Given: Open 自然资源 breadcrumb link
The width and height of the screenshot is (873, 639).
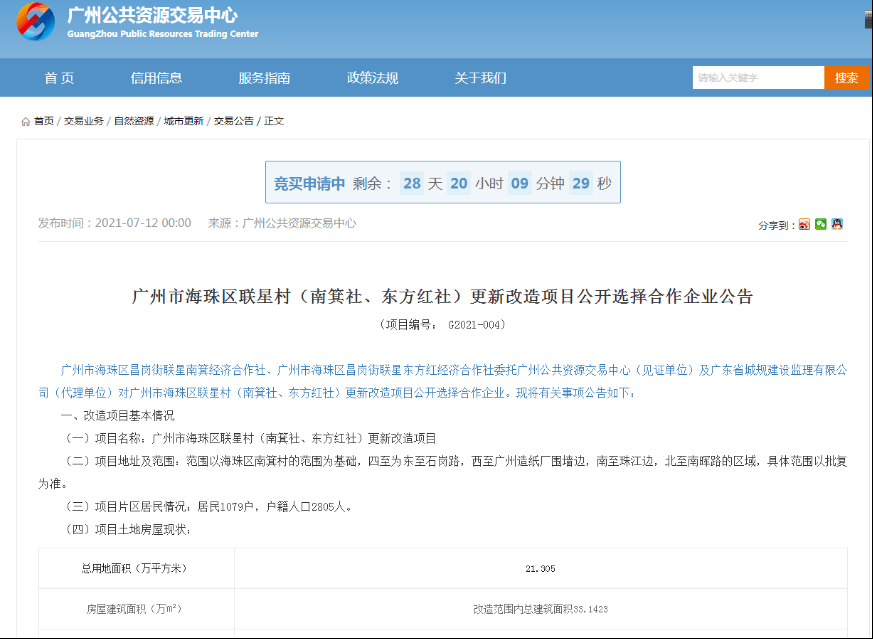Looking at the screenshot, I should (x=134, y=121).
